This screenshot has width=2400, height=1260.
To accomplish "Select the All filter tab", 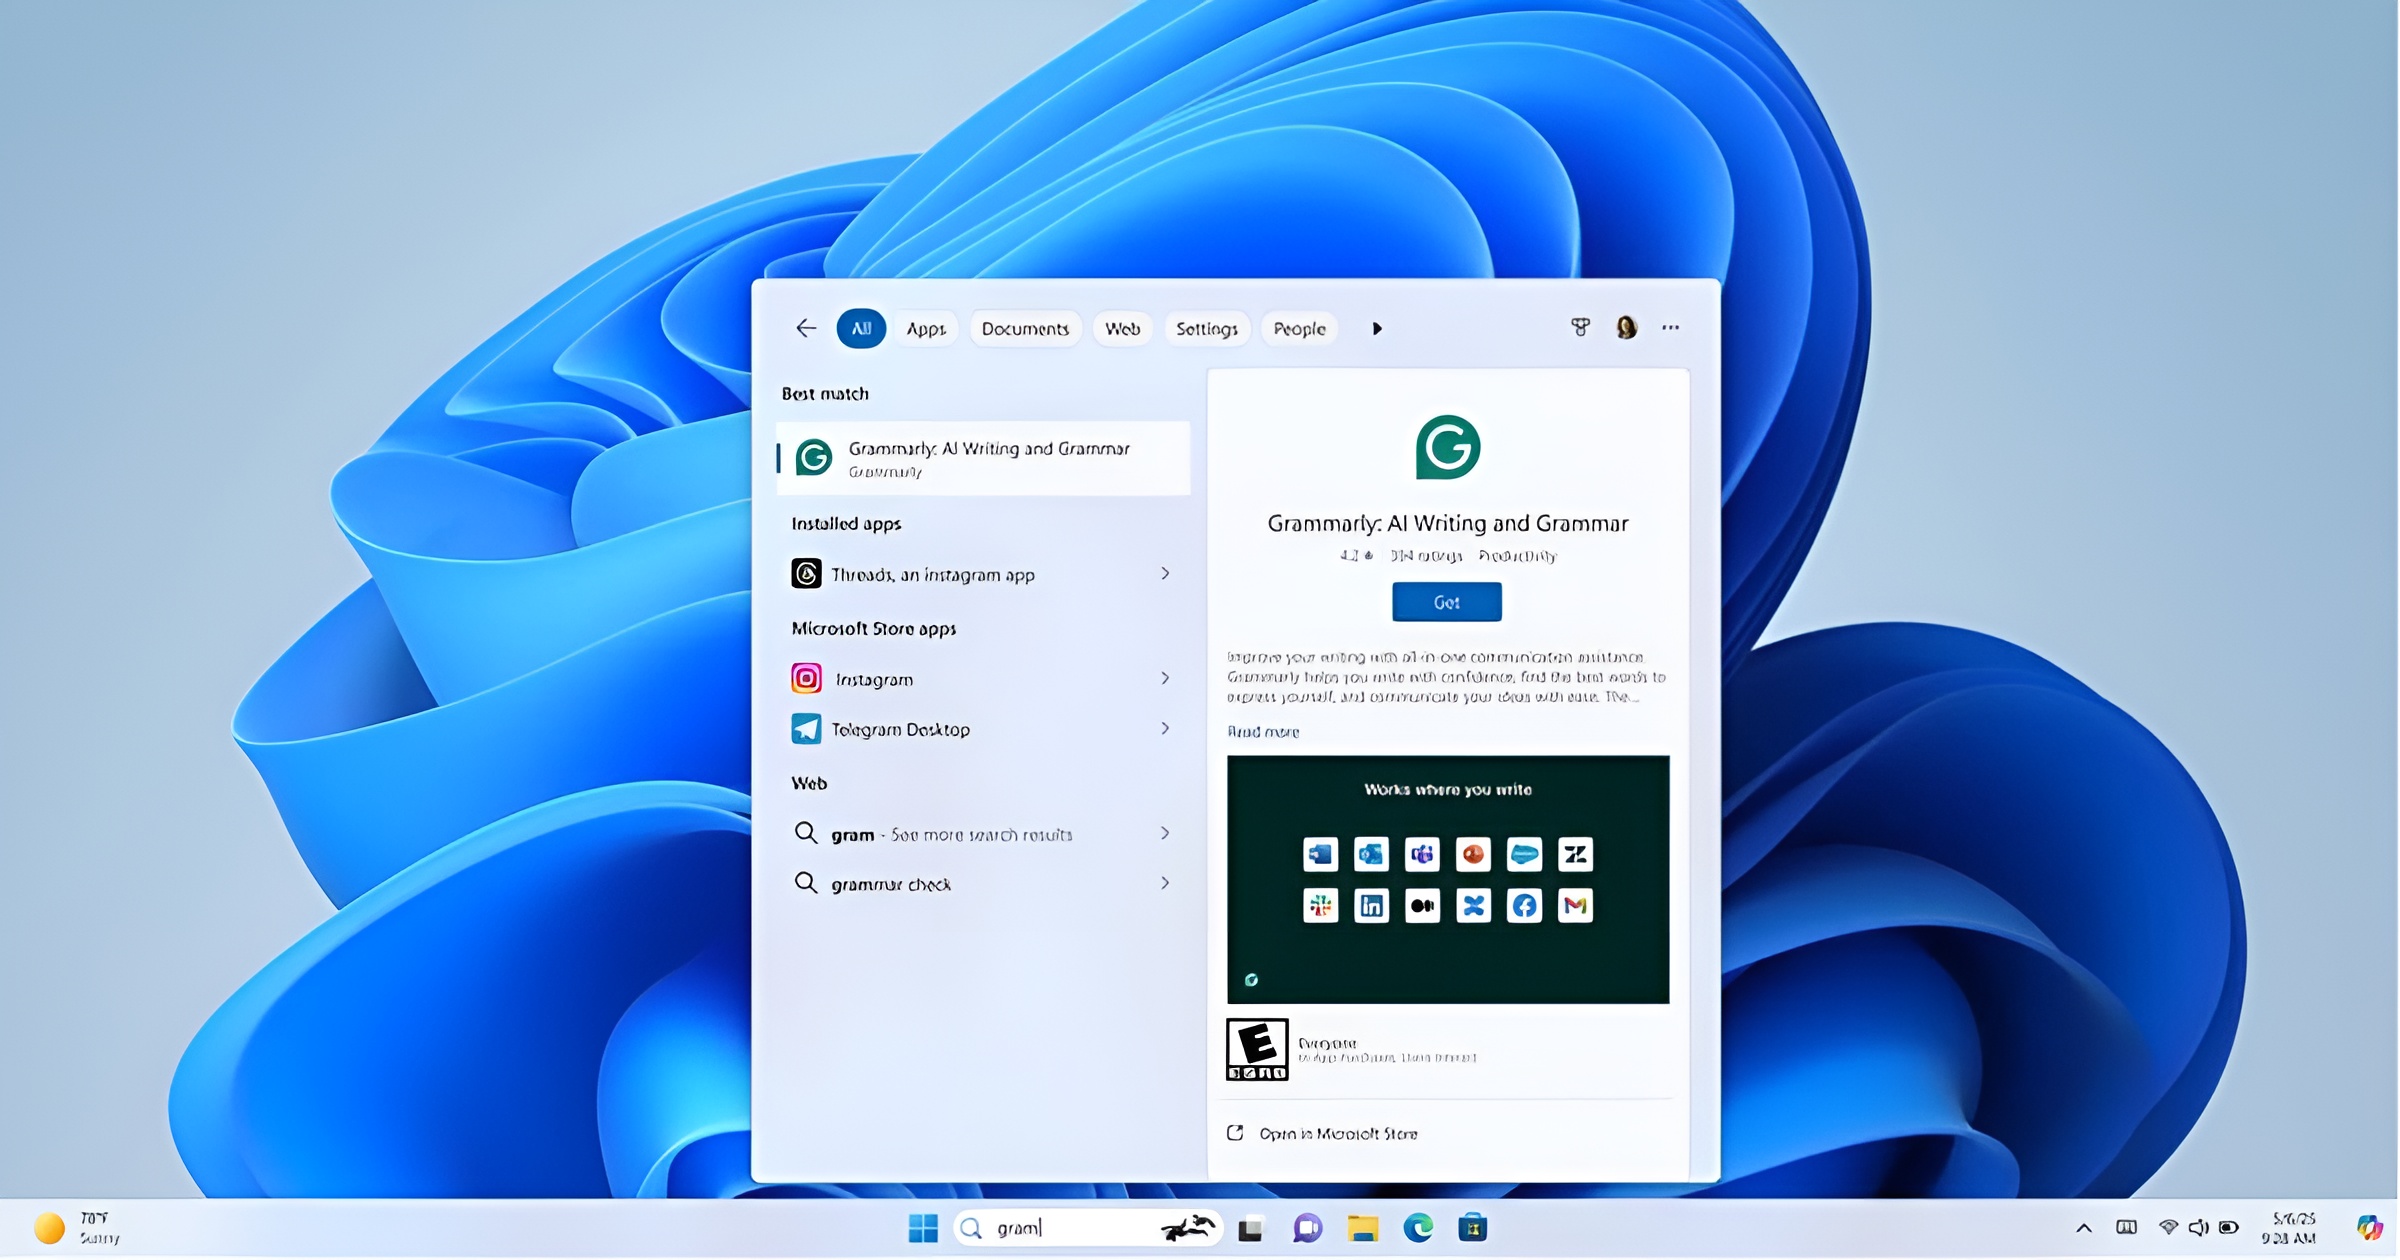I will point(861,328).
